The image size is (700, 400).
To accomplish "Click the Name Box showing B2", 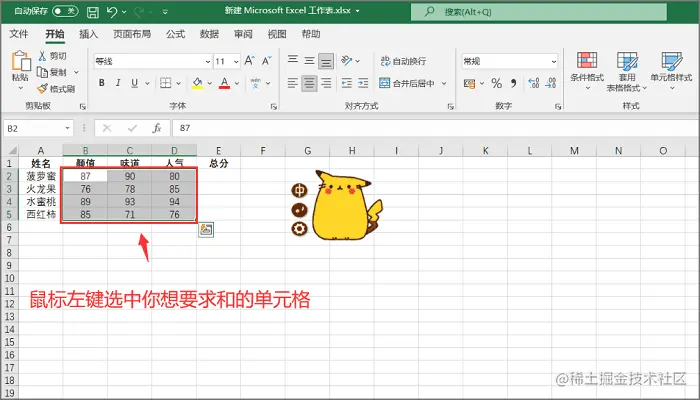I will [38, 129].
